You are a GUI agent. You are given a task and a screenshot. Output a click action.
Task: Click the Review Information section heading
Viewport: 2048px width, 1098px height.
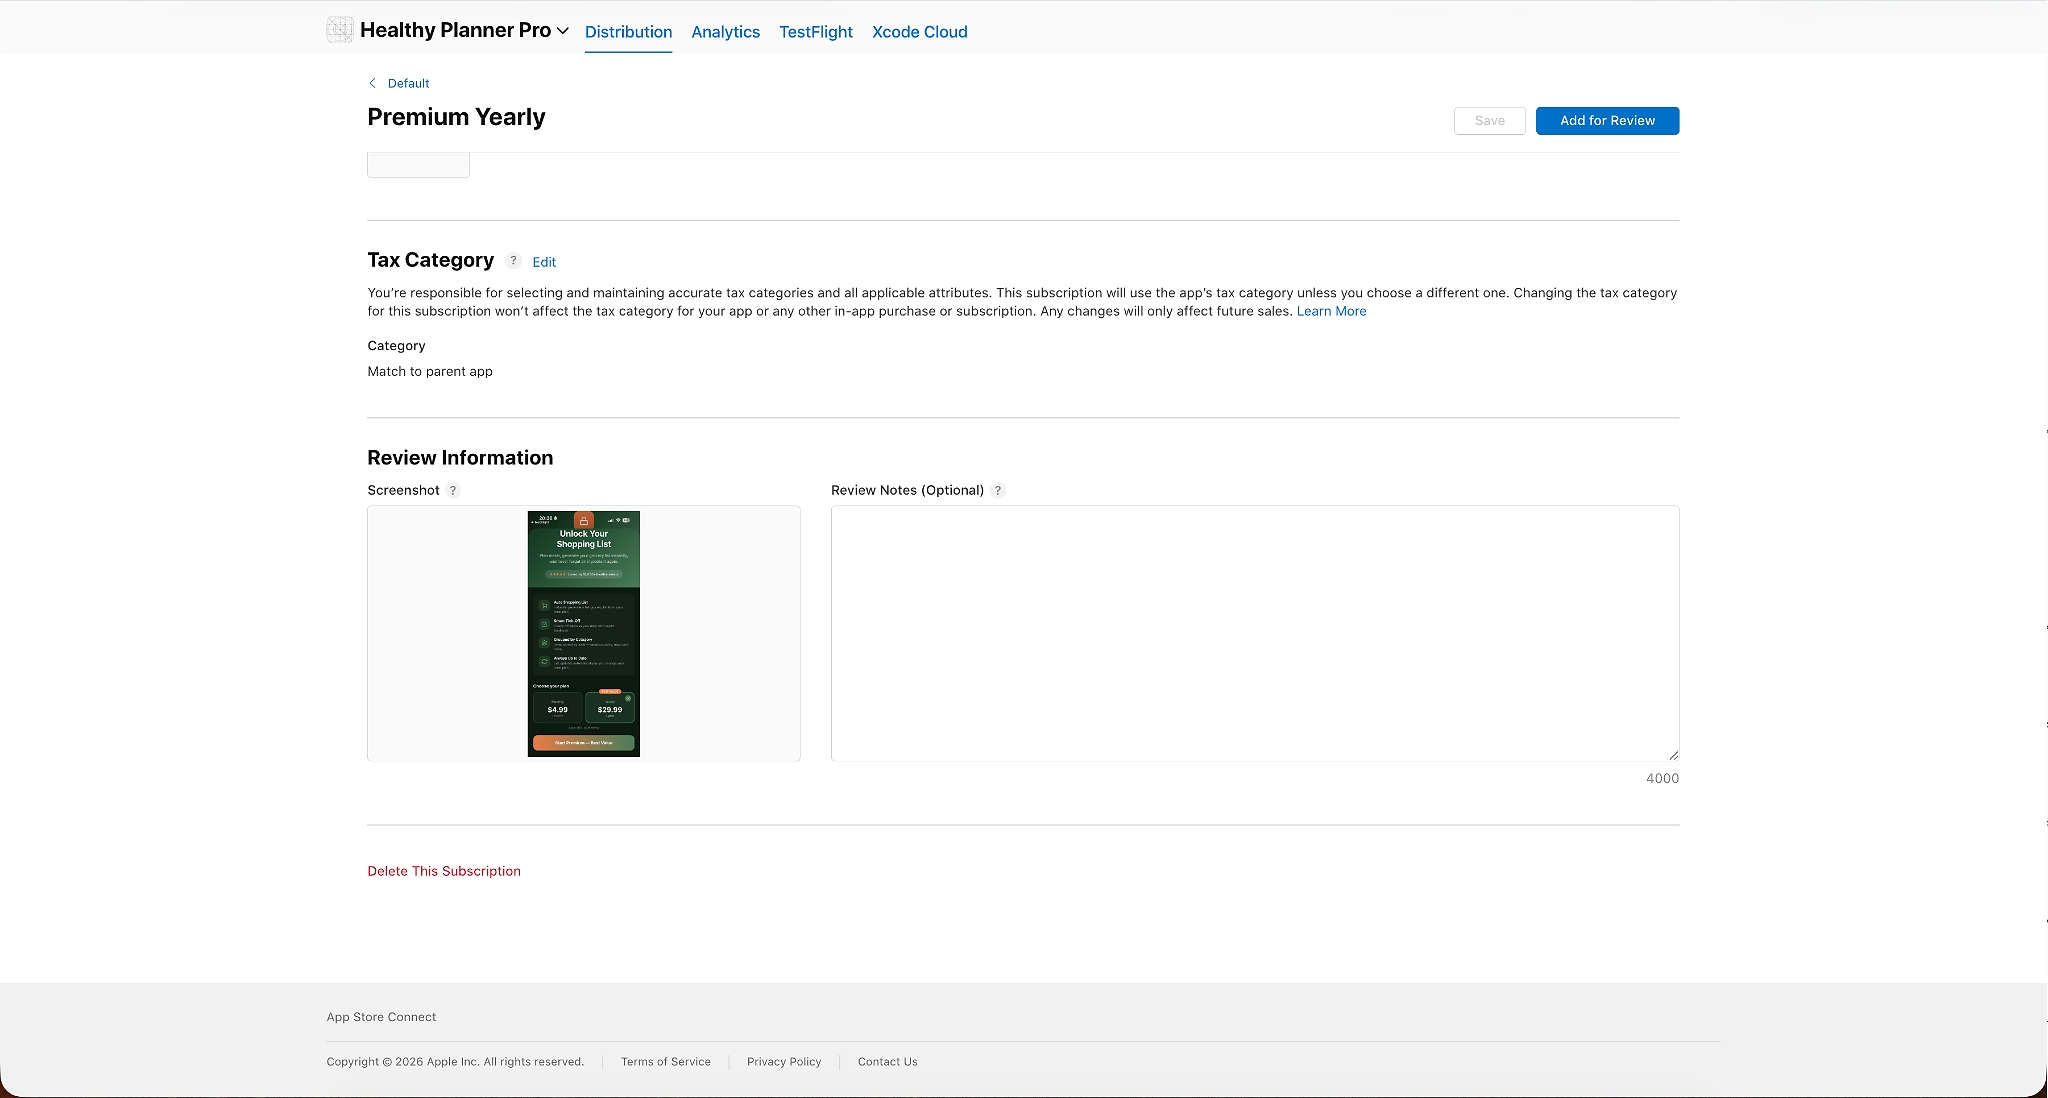tap(460, 458)
